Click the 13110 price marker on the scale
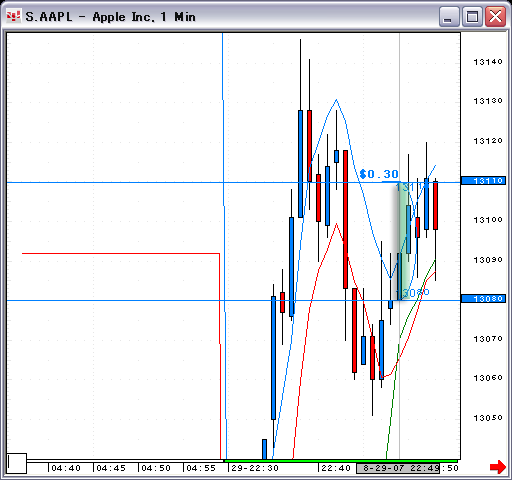Viewport: 512px width, 480px height. coord(483,181)
